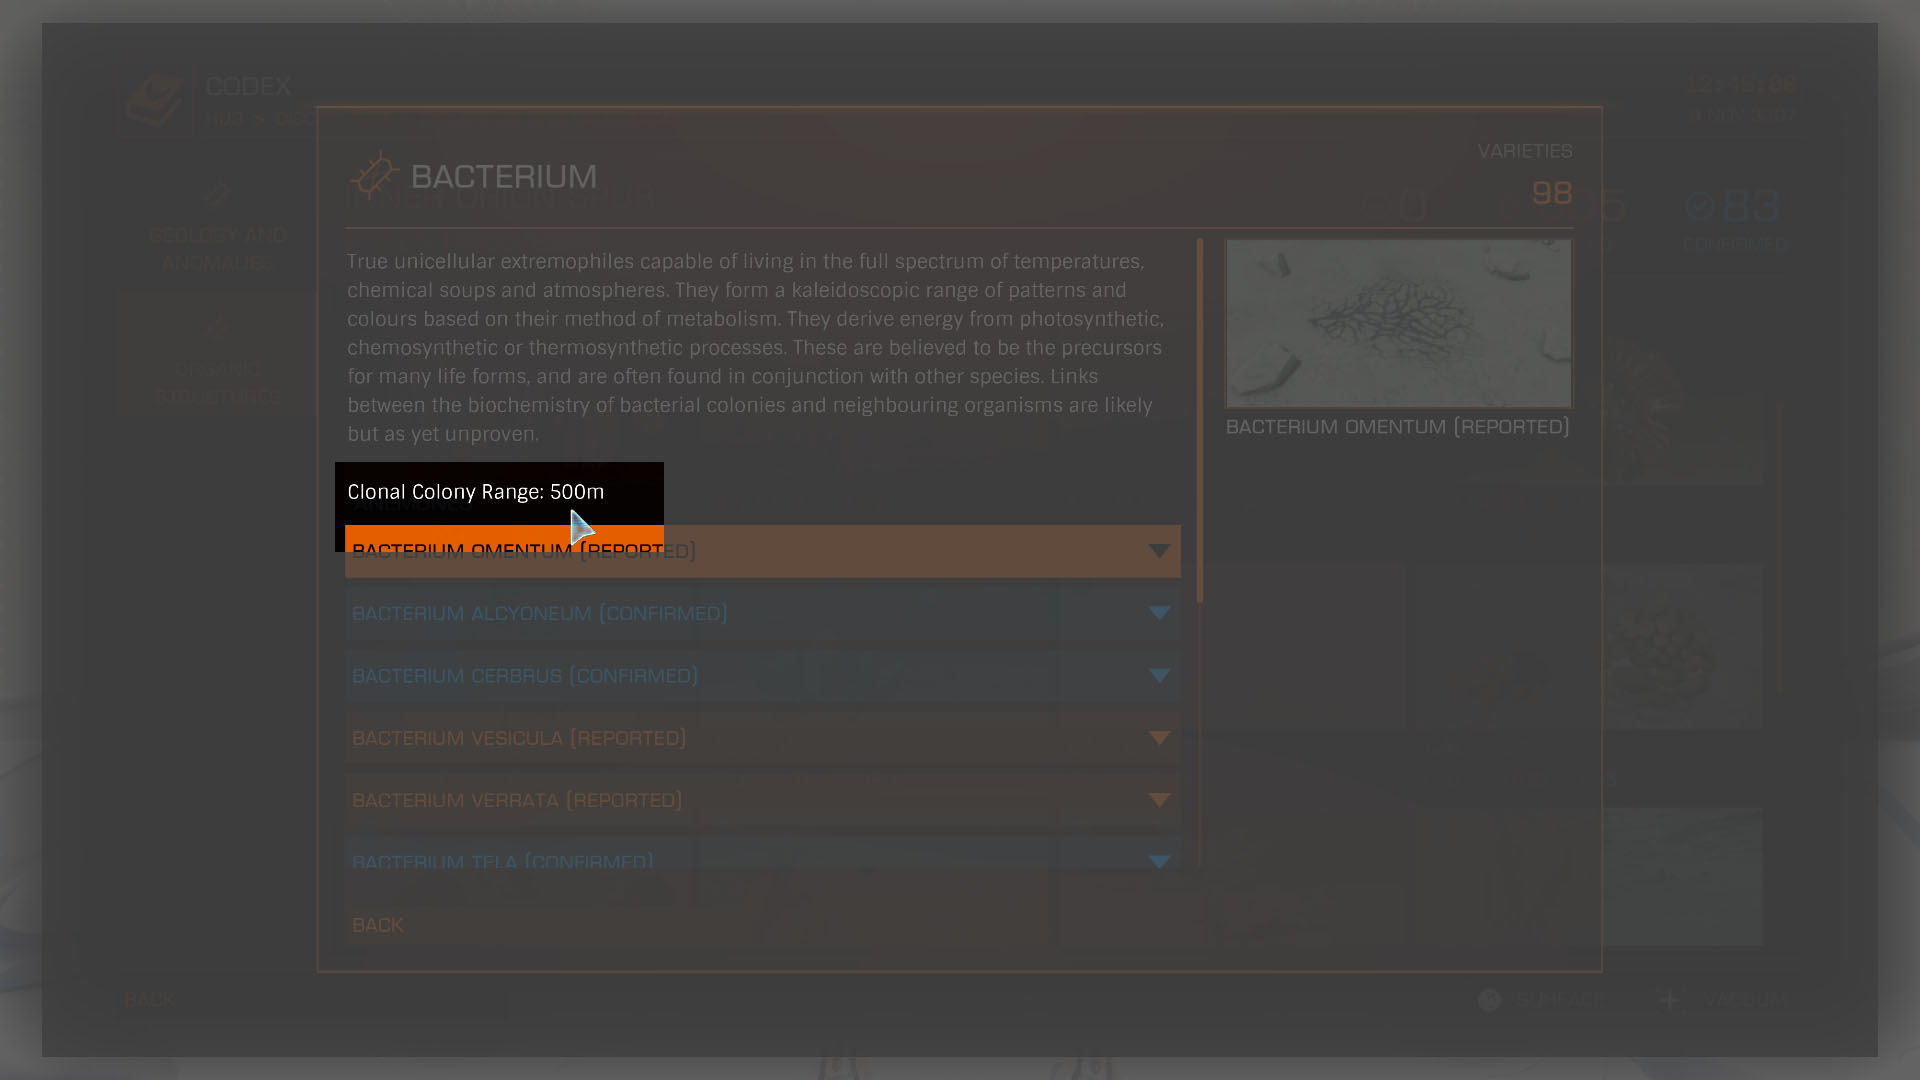Click the Varieties count 98

pos(1551,193)
